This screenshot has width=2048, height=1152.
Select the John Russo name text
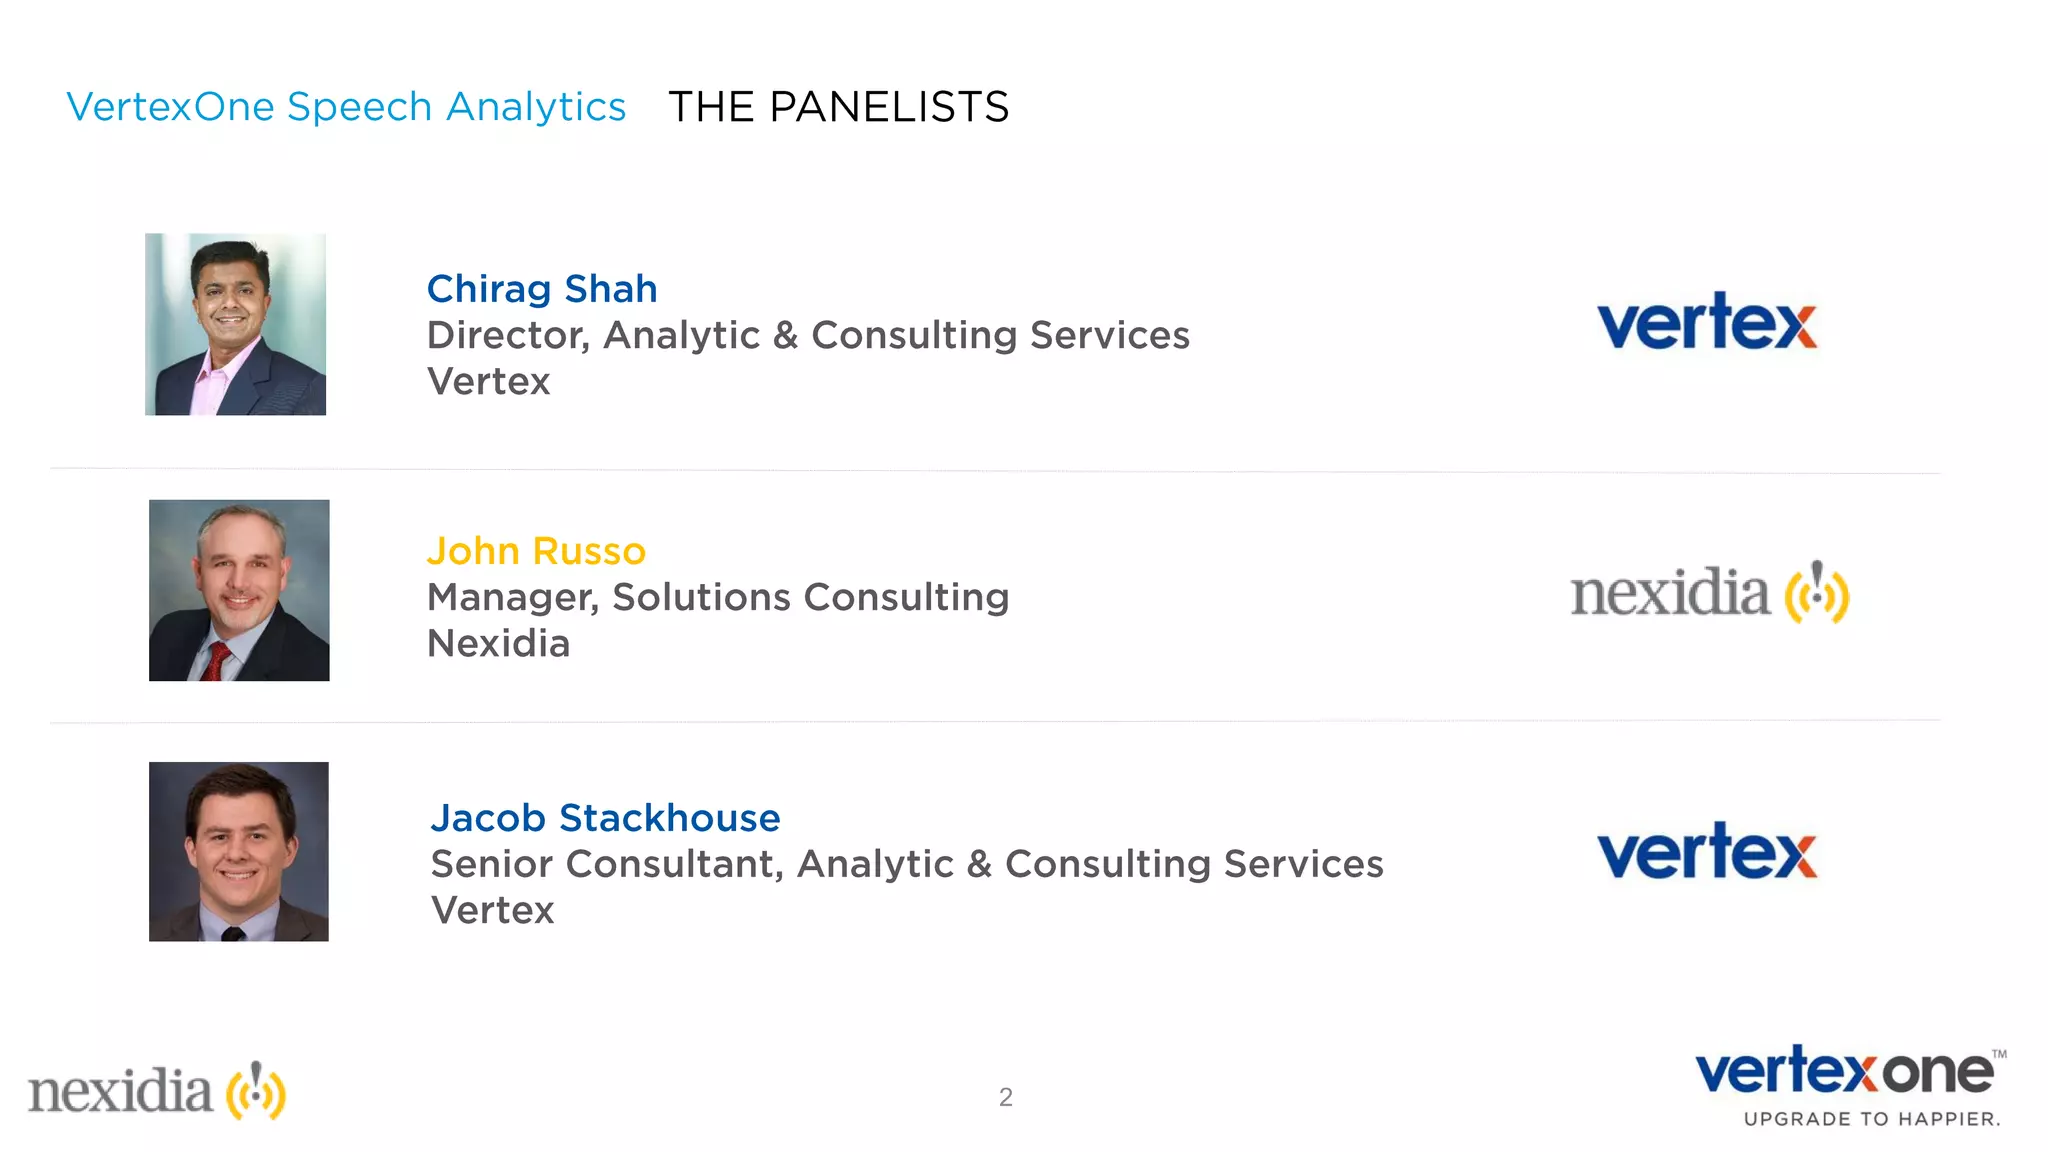(x=536, y=551)
